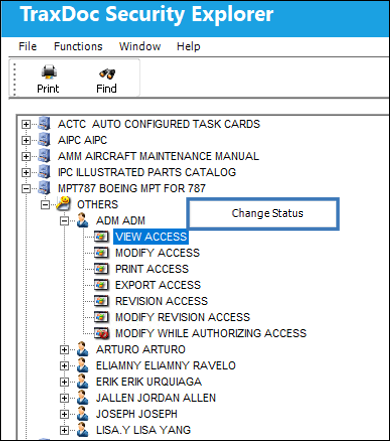Click the Print toolbar label
Image resolution: width=390 pixels, height=441 pixels.
(48, 89)
